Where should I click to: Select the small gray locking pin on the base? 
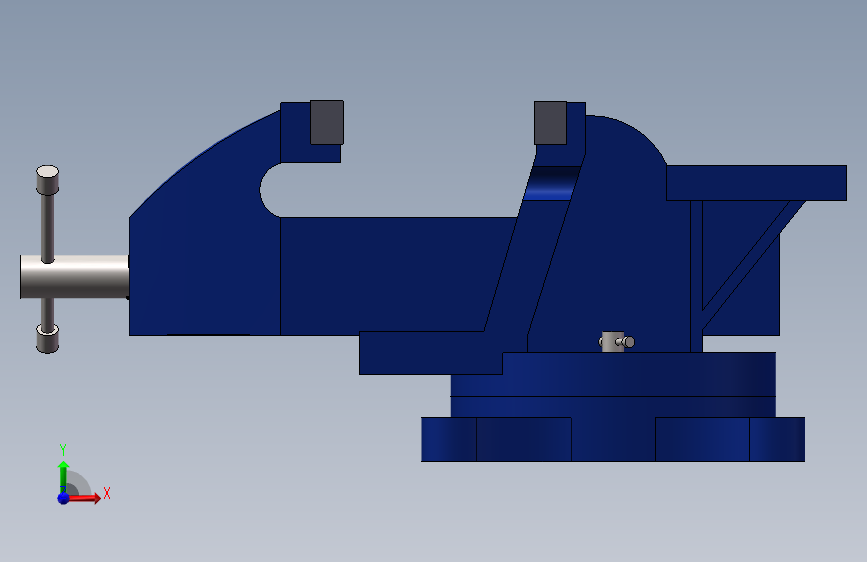(x=617, y=342)
